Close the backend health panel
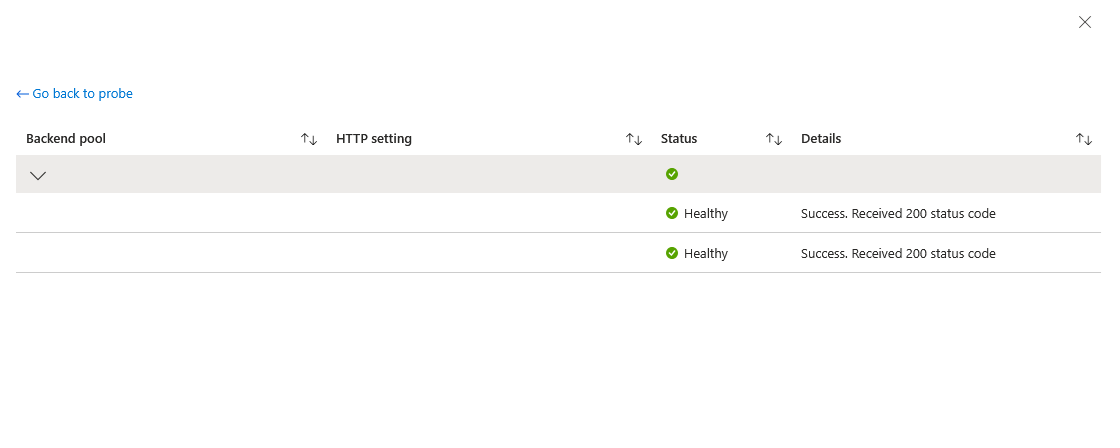The width and height of the screenshot is (1120, 448). (1085, 22)
